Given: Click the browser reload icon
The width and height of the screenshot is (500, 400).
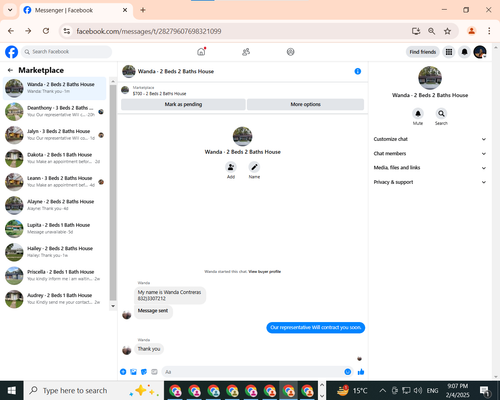Looking at the screenshot, I should click(x=46, y=31).
